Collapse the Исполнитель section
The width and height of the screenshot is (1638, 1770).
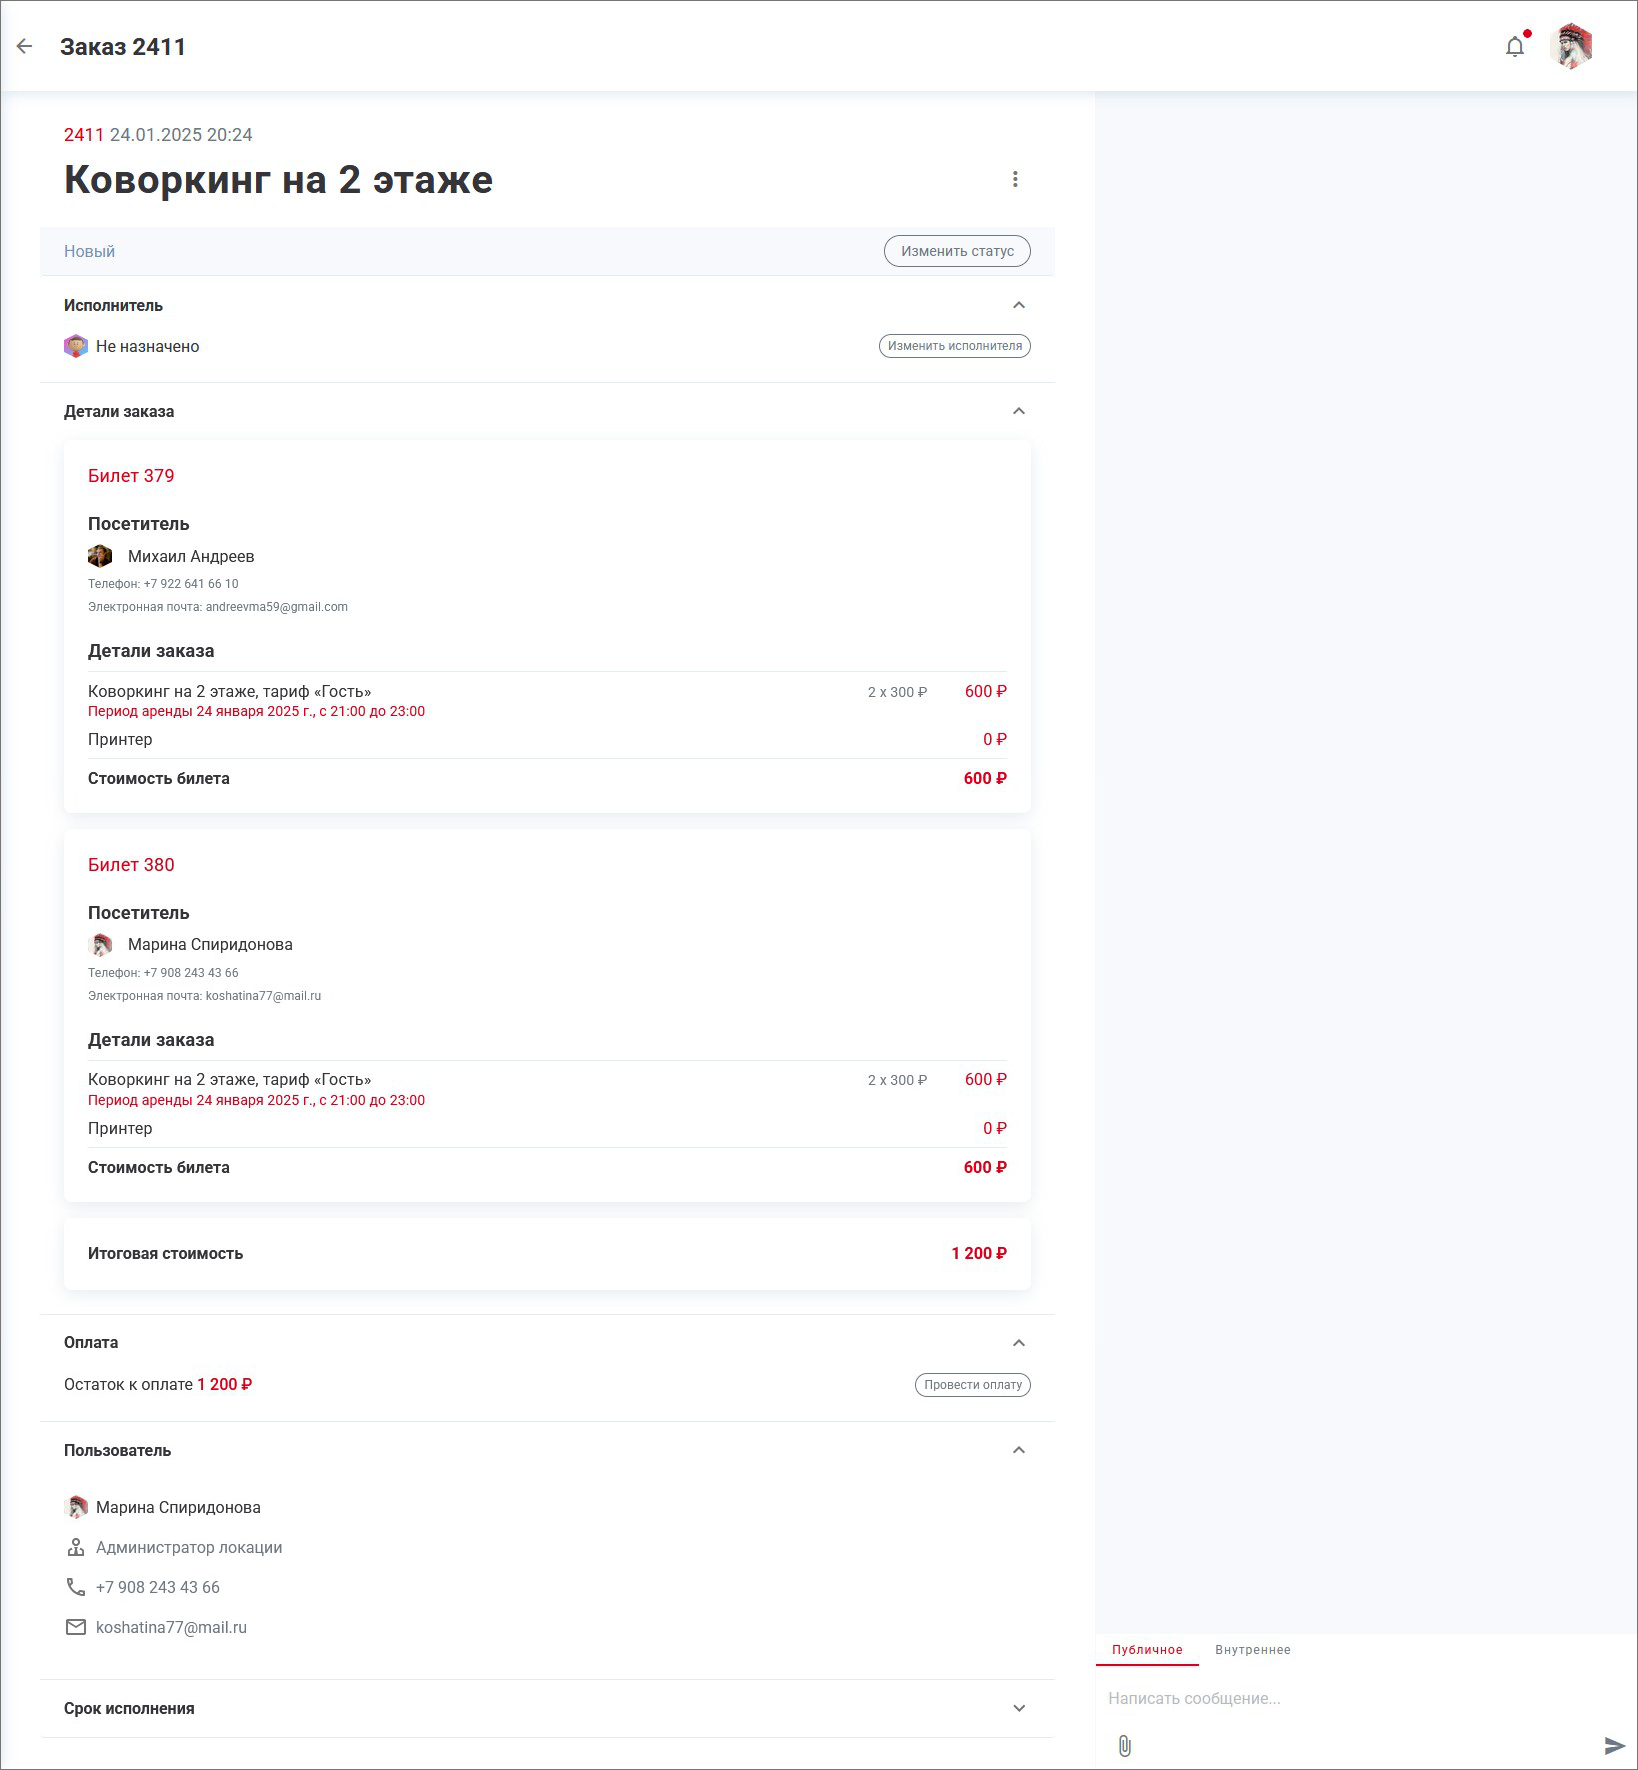pos(1019,305)
